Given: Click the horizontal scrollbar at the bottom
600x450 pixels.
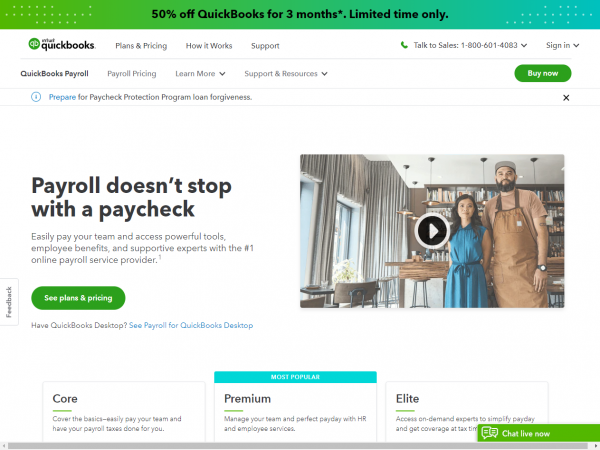Looking at the screenshot, I should tap(298, 446).
